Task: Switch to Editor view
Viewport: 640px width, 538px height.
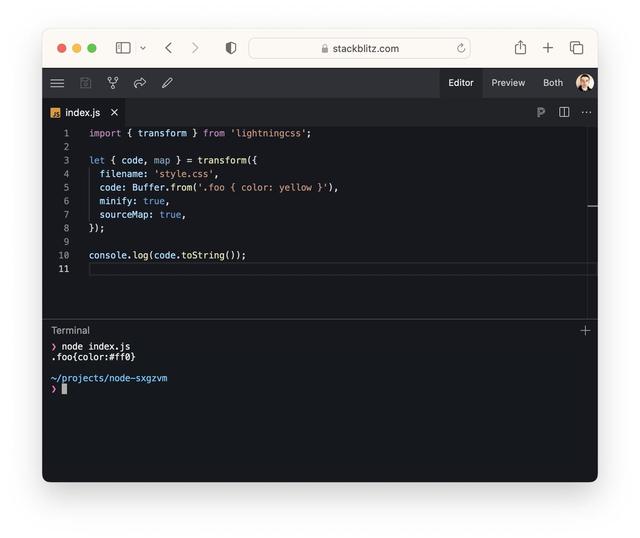Action: 461,83
